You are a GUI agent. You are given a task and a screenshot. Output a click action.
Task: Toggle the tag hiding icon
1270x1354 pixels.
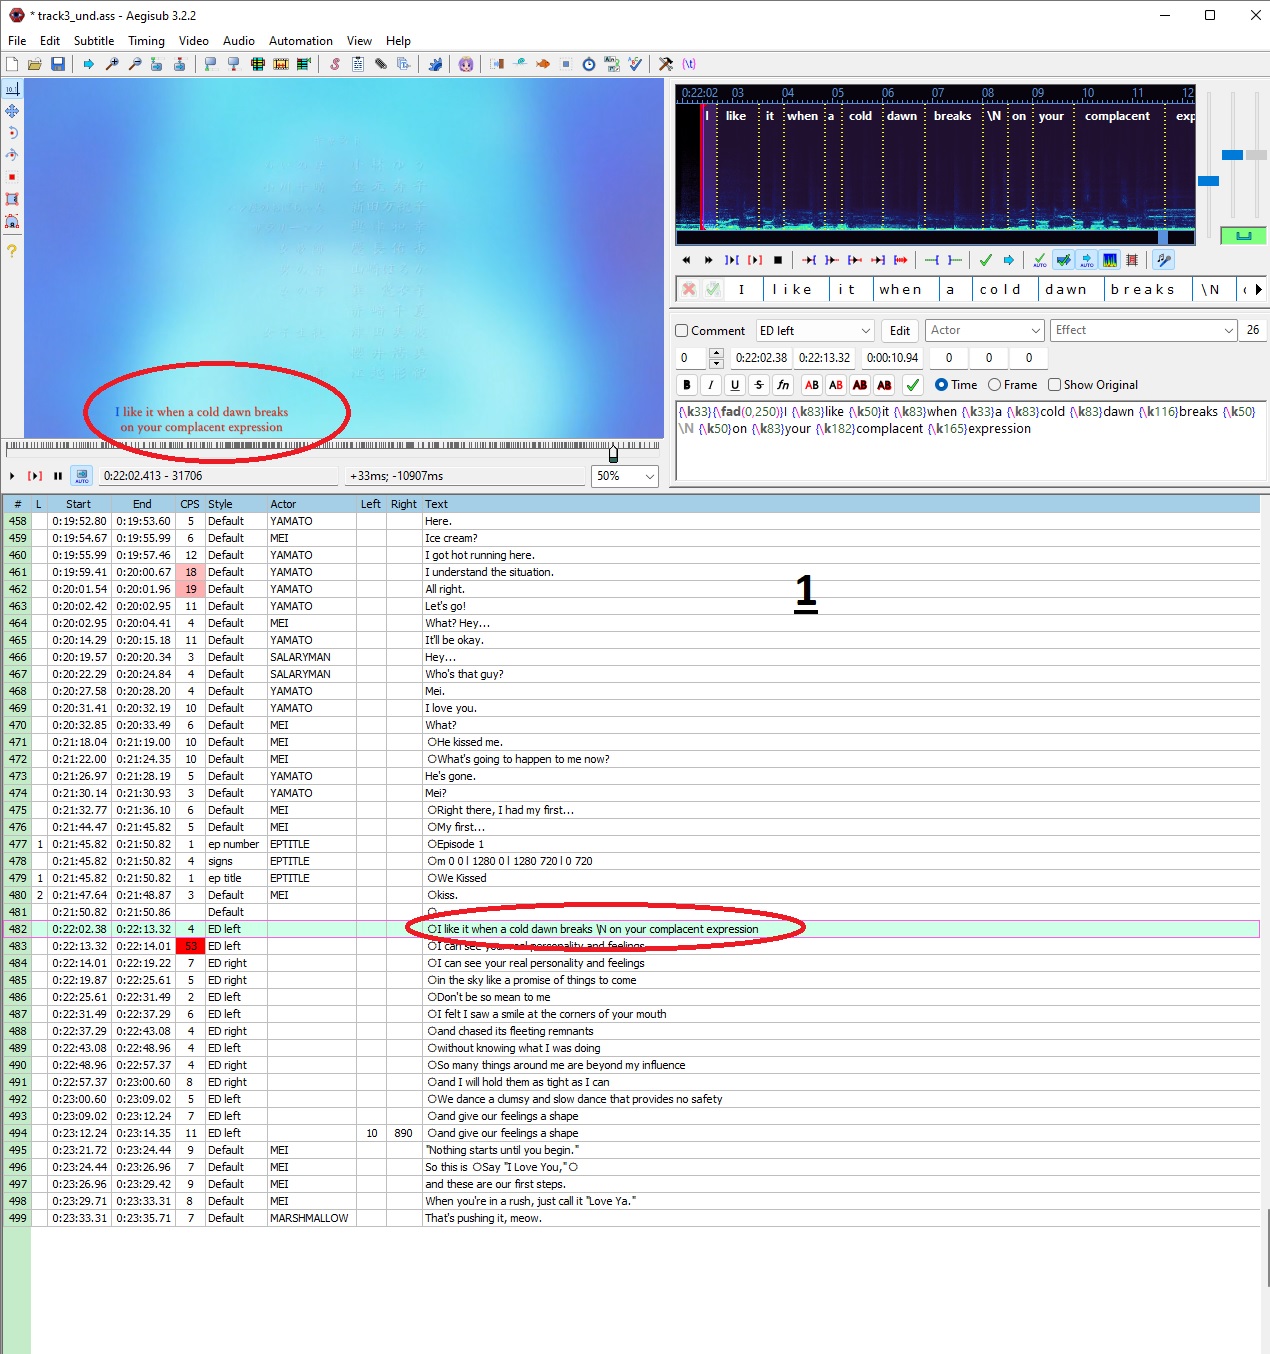[689, 64]
